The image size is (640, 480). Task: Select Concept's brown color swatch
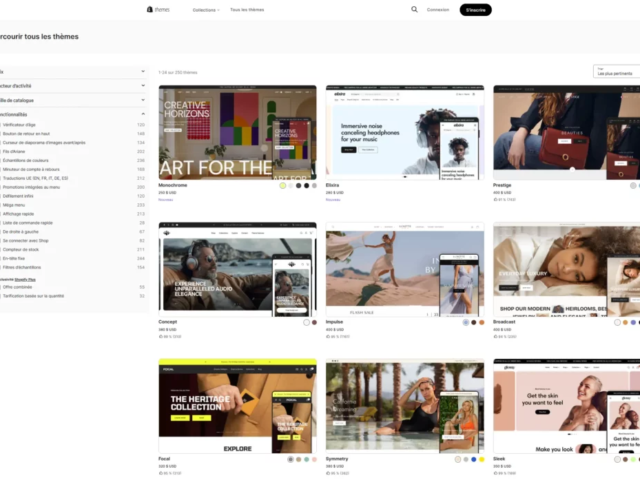[314, 322]
